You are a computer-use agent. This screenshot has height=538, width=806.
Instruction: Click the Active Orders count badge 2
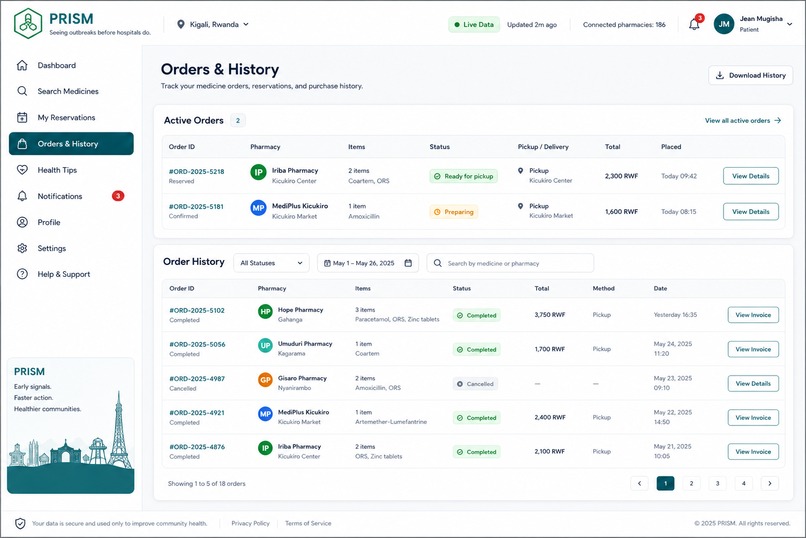pyautogui.click(x=237, y=120)
